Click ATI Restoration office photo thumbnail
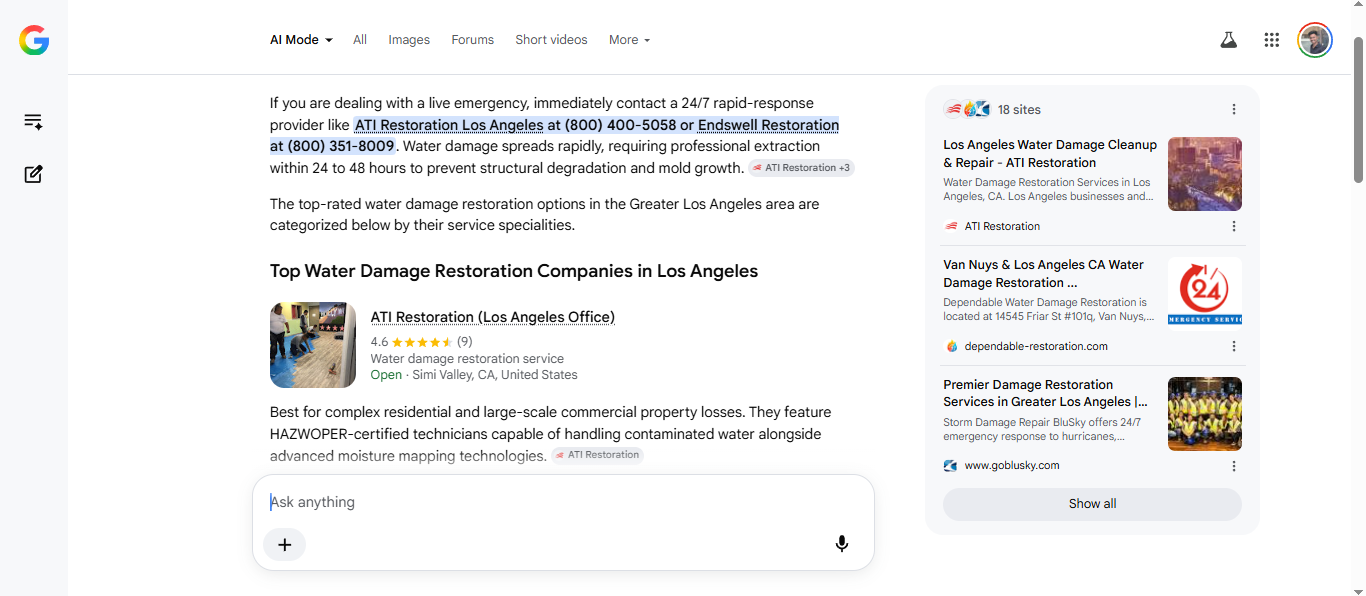Viewport: 1366px width, 596px height. (313, 345)
